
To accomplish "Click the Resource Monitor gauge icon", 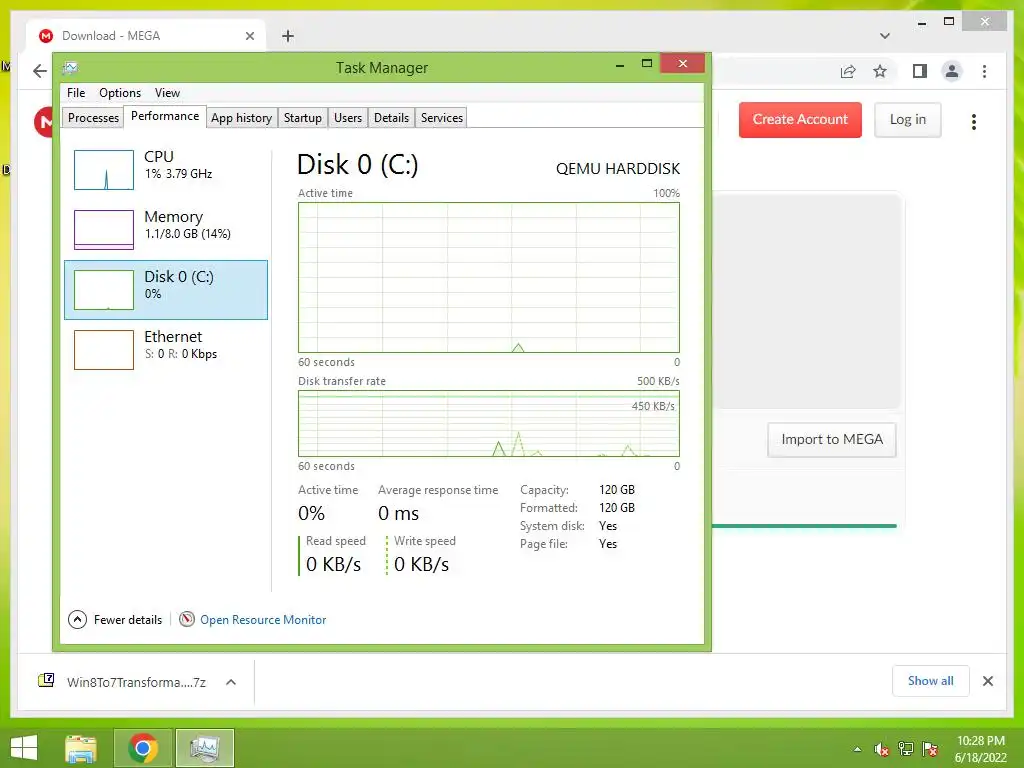I will [x=187, y=619].
